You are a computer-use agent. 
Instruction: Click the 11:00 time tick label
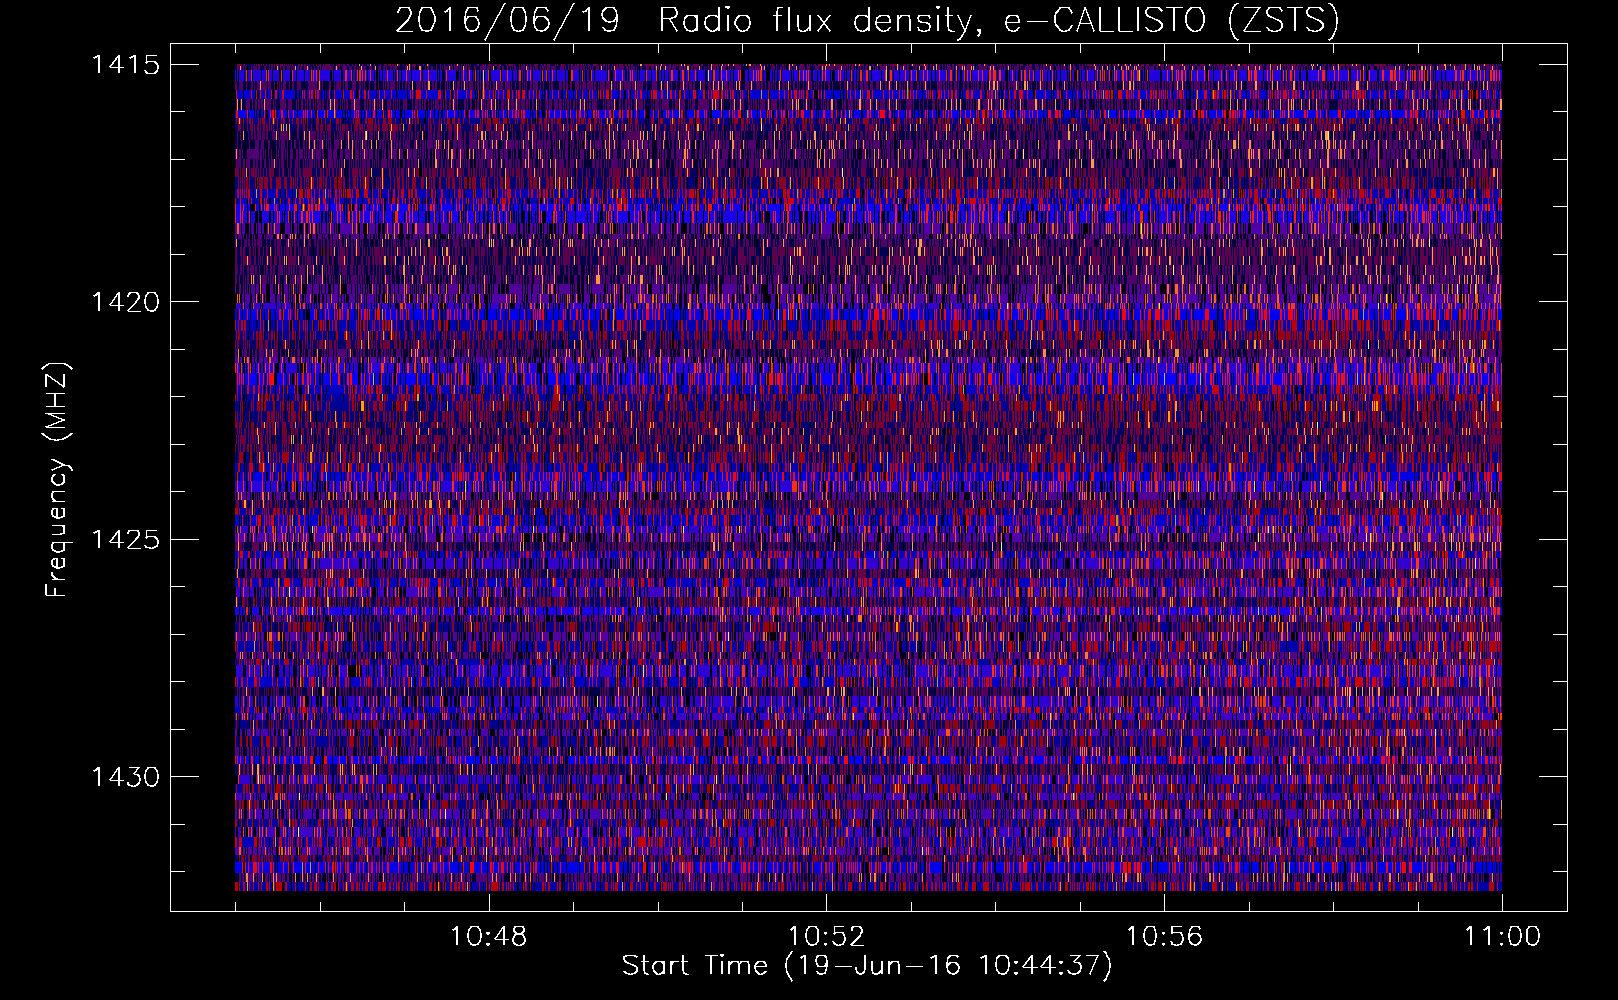[1502, 937]
